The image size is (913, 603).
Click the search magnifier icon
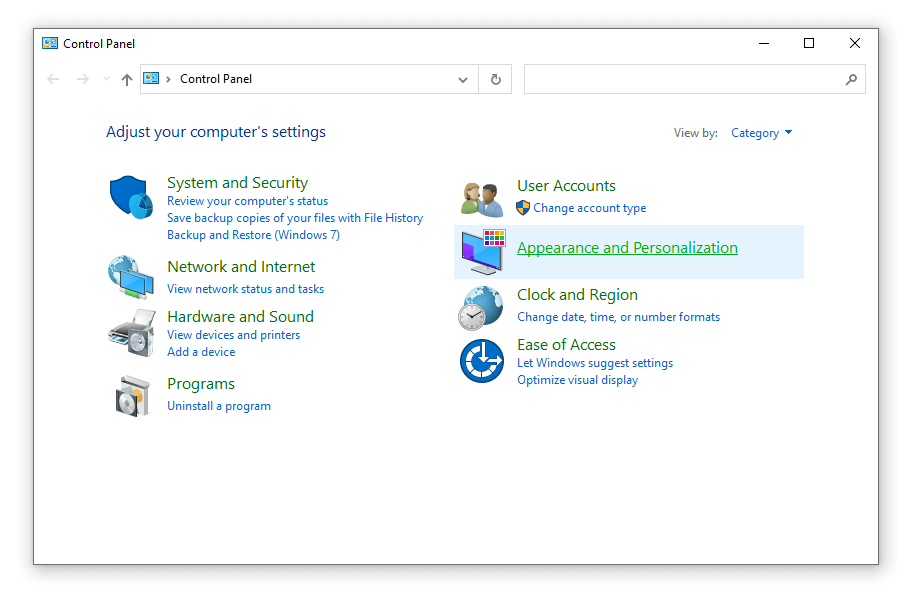click(x=851, y=79)
